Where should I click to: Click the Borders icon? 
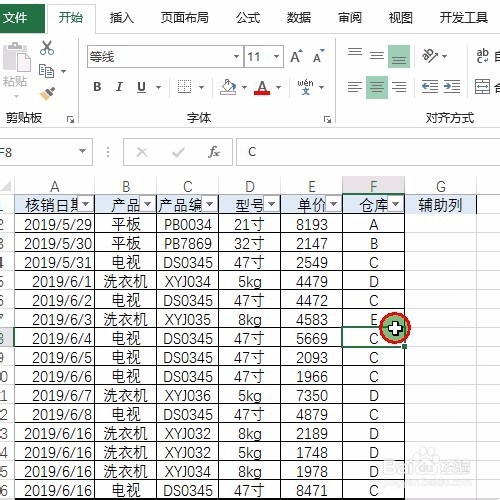click(184, 87)
